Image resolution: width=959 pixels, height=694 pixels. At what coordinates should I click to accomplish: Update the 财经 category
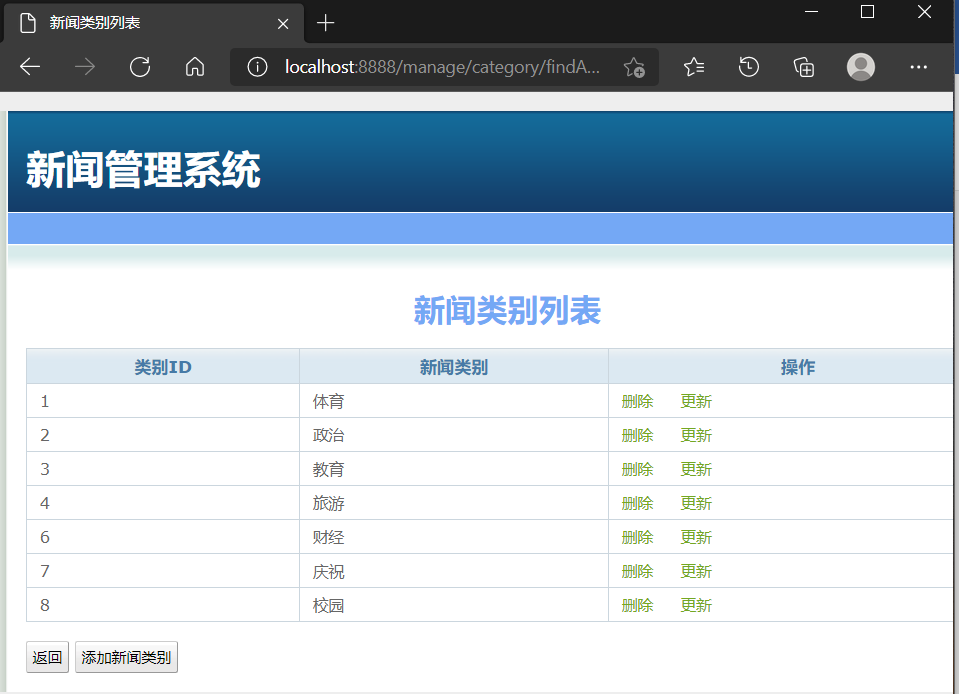[x=696, y=537]
